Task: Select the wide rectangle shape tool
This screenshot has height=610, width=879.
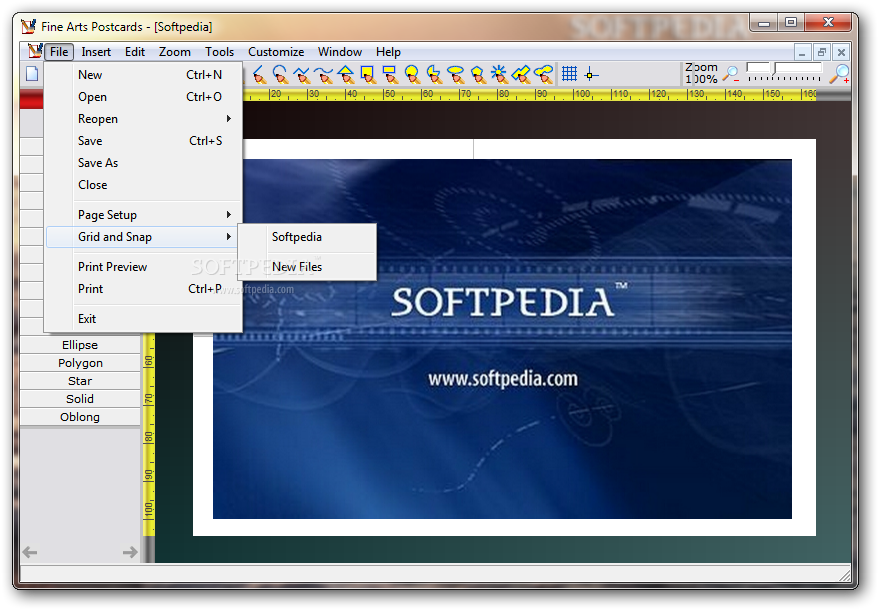Action: pos(390,74)
